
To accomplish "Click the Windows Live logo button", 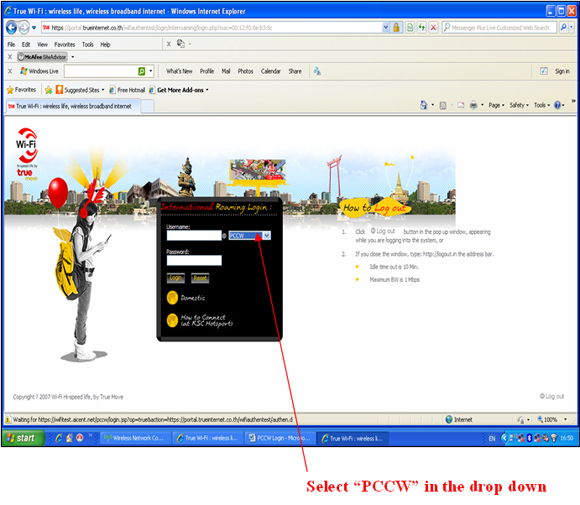I will (x=40, y=71).
